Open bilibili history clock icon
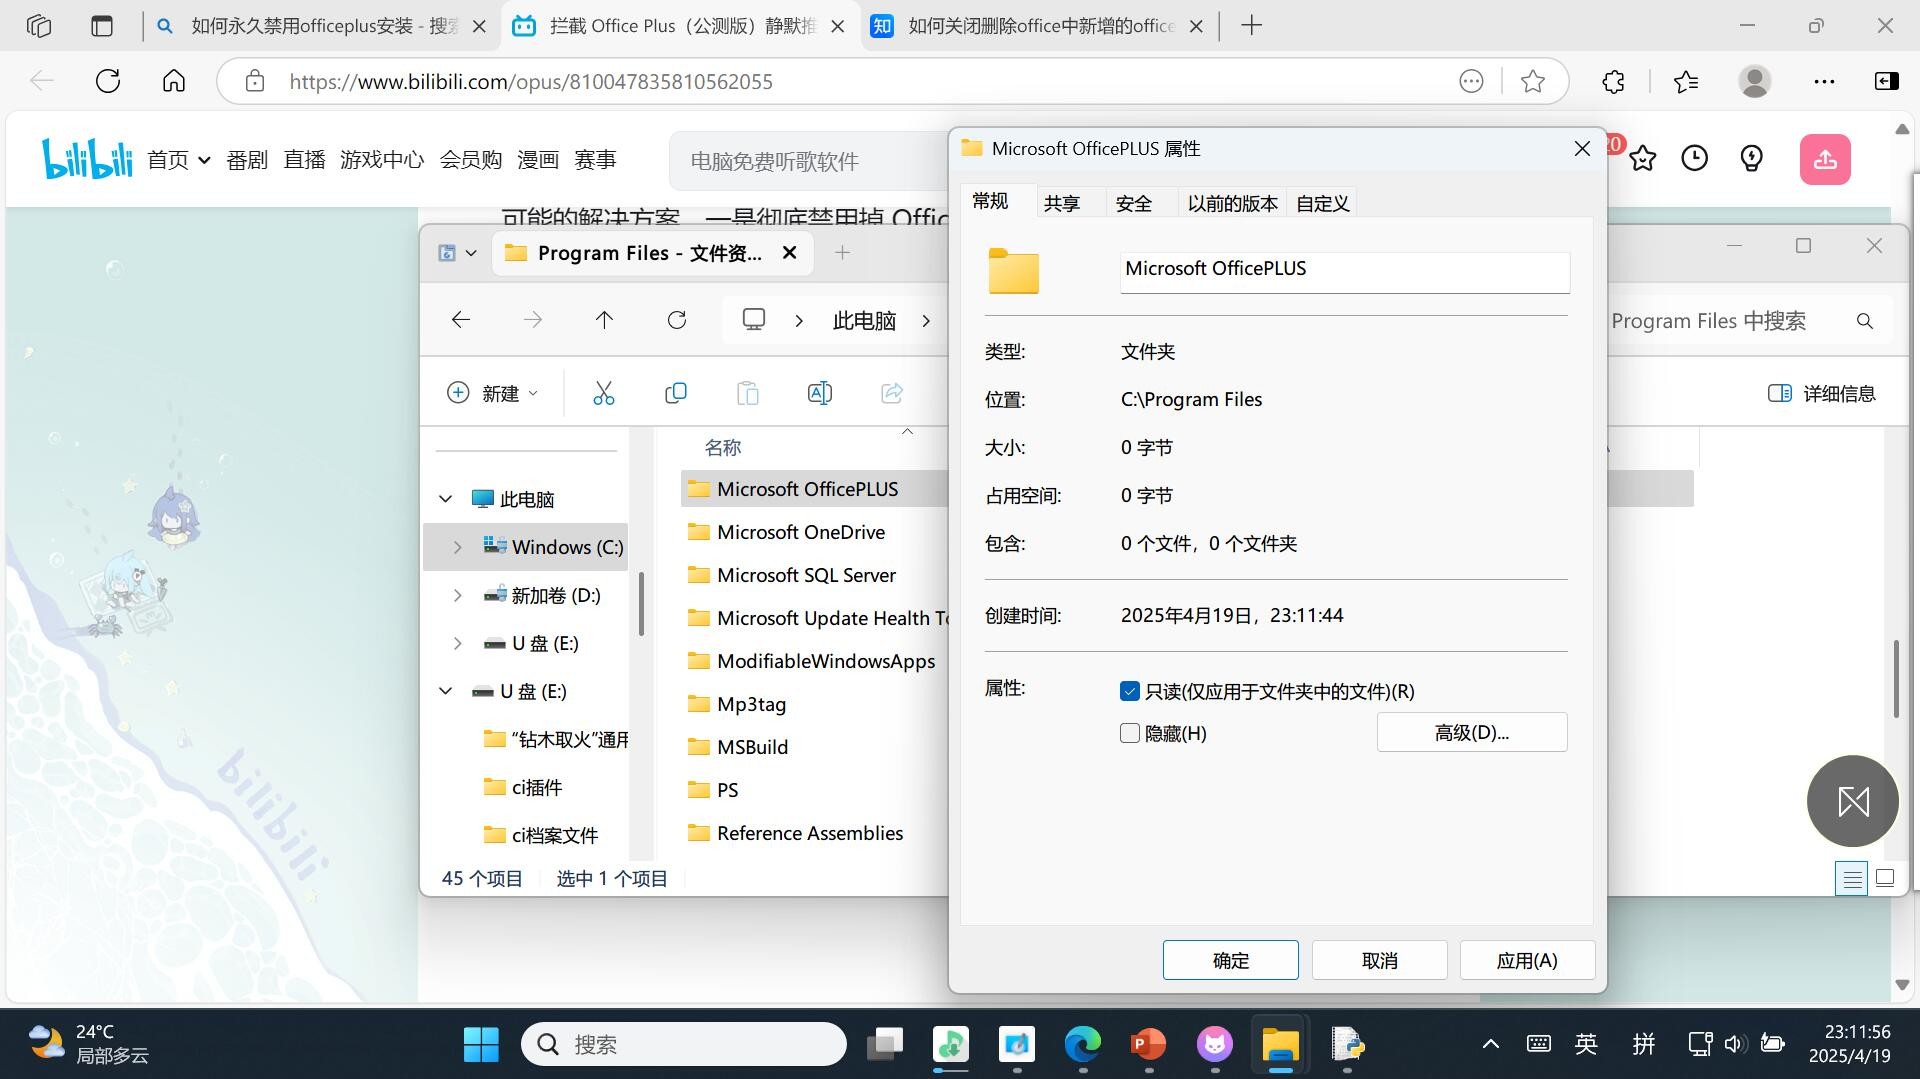This screenshot has width=1920, height=1079. click(x=1694, y=158)
